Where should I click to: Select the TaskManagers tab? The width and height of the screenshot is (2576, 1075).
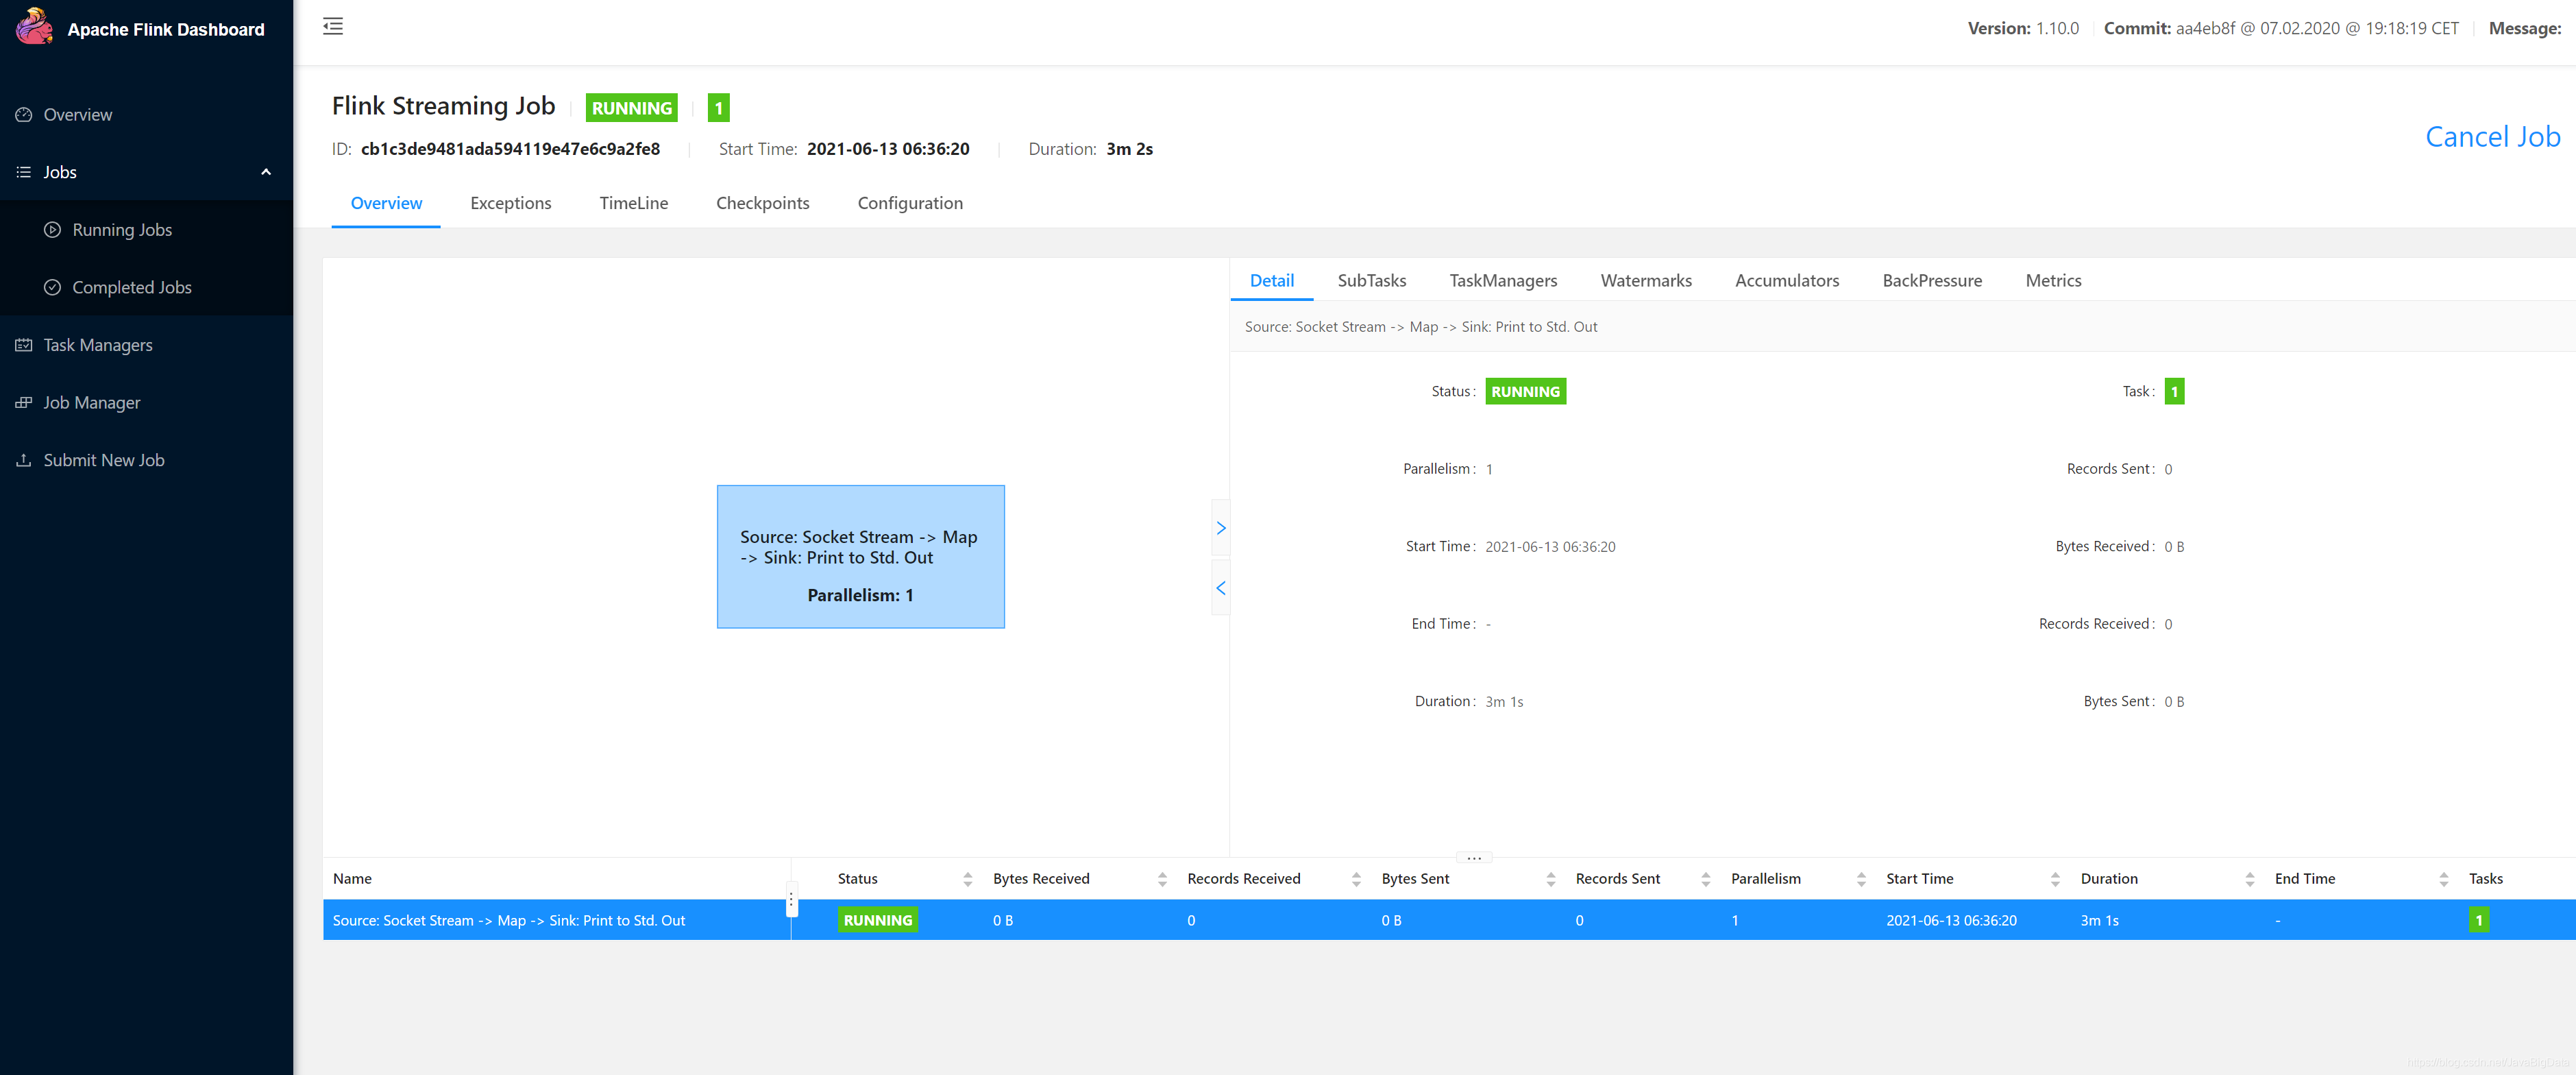click(x=1503, y=281)
